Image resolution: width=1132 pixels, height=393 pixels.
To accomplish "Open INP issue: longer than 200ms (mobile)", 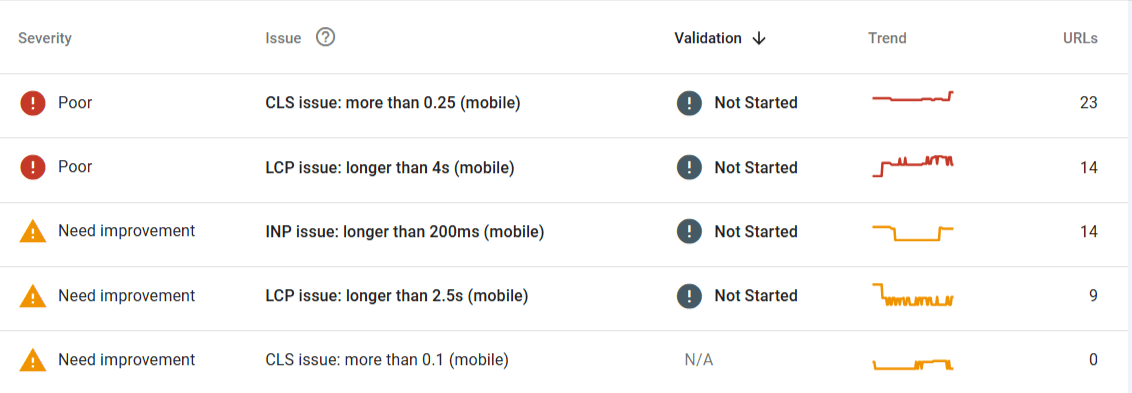I will 404,232.
